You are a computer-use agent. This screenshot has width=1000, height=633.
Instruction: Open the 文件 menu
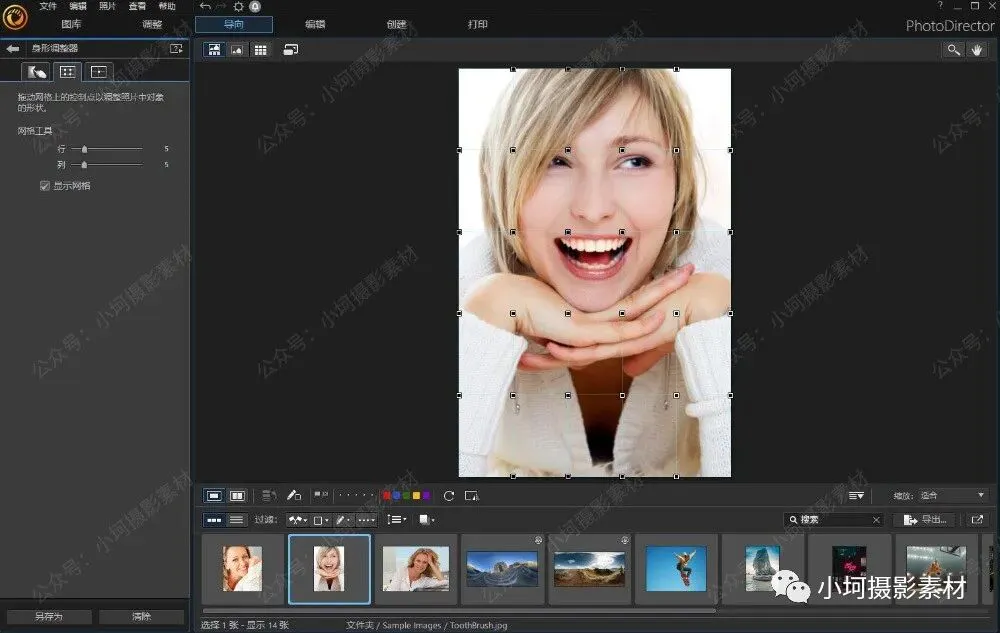(48, 6)
